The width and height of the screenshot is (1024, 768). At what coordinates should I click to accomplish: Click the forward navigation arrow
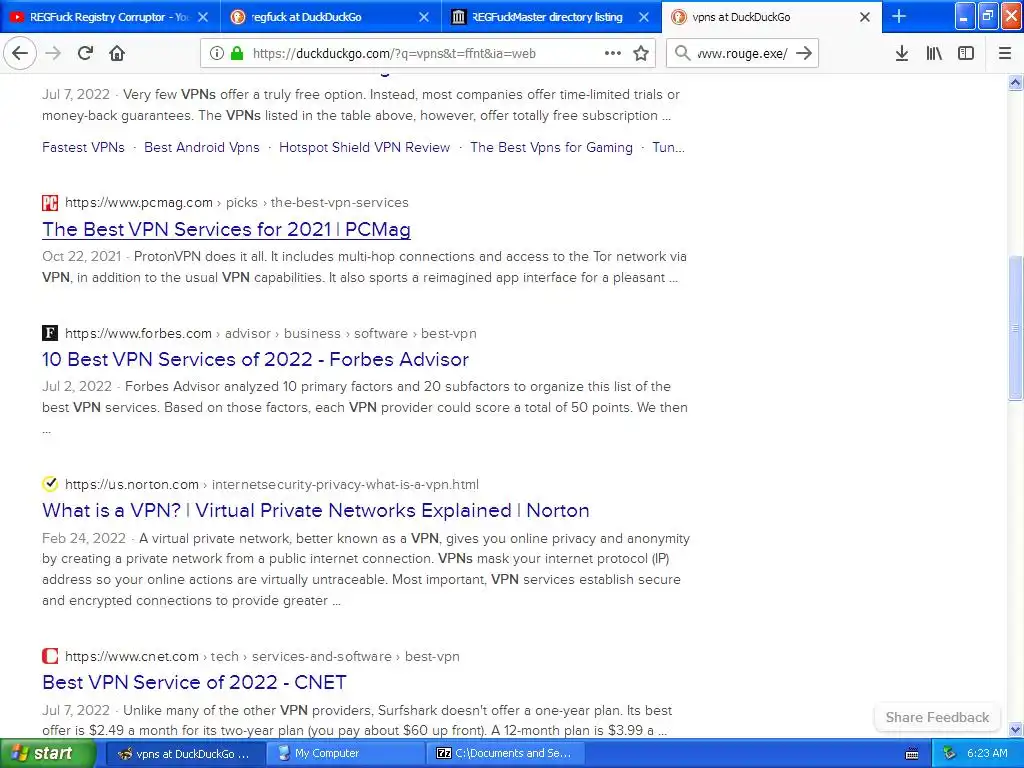pyautogui.click(x=53, y=54)
